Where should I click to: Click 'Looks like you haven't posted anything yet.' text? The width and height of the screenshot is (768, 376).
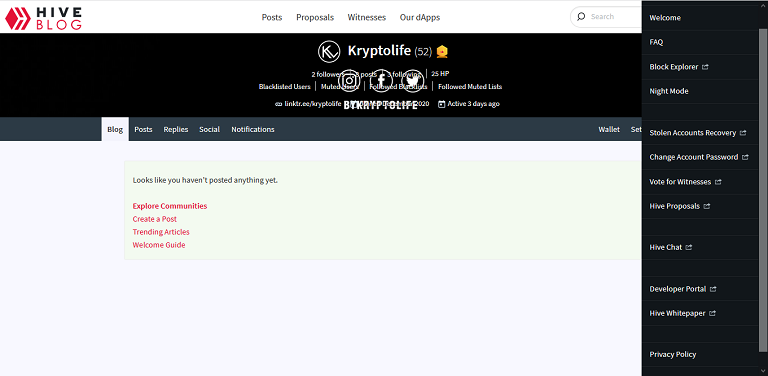pyautogui.click(x=205, y=180)
